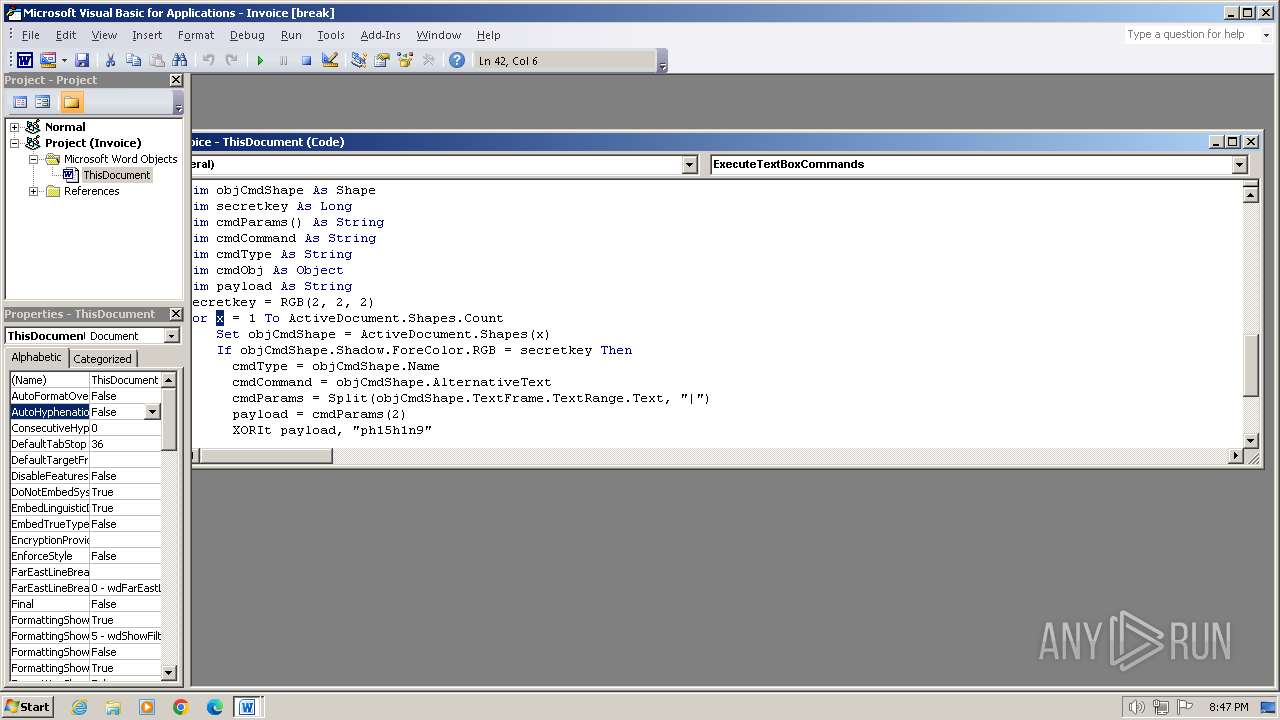The height and width of the screenshot is (720, 1280).
Task: Open the Windows Start menu
Action: tap(27, 707)
